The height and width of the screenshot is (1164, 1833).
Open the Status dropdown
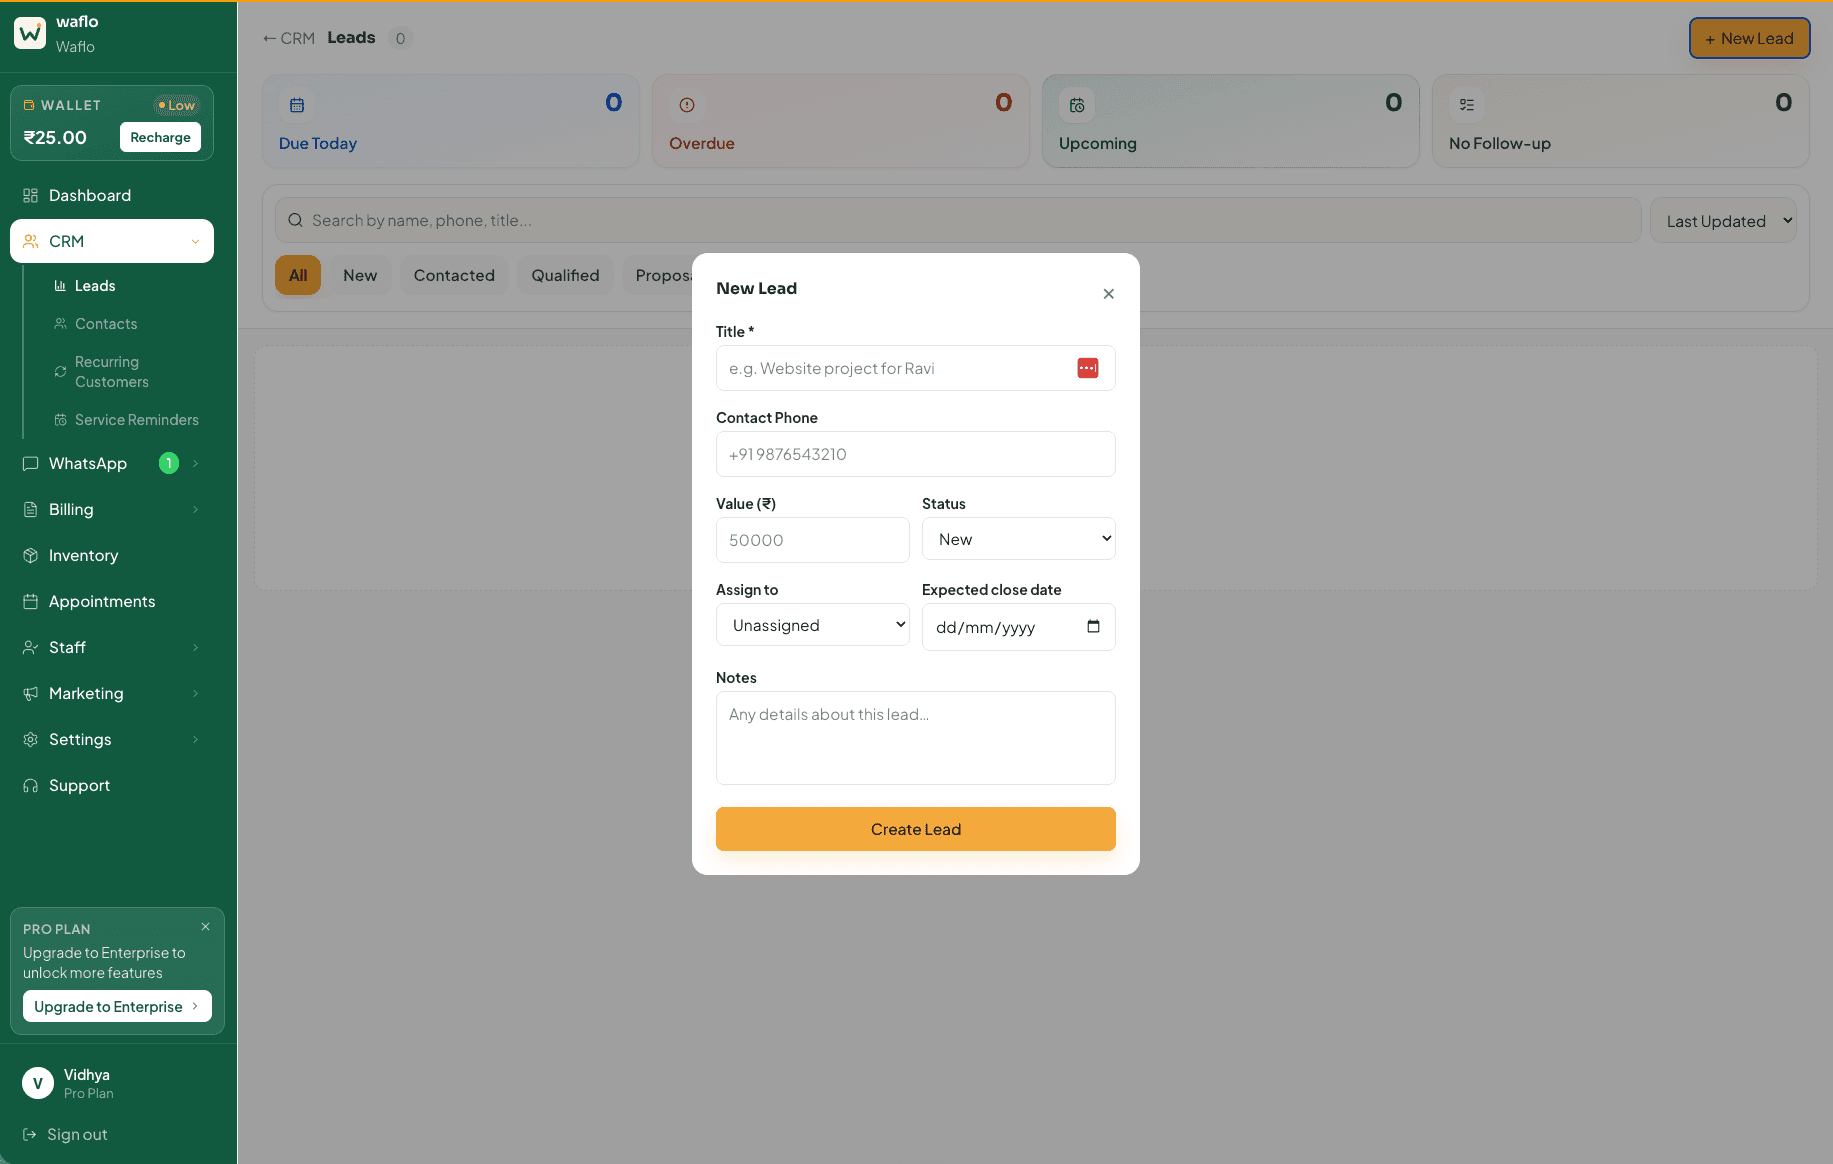[x=1019, y=539]
